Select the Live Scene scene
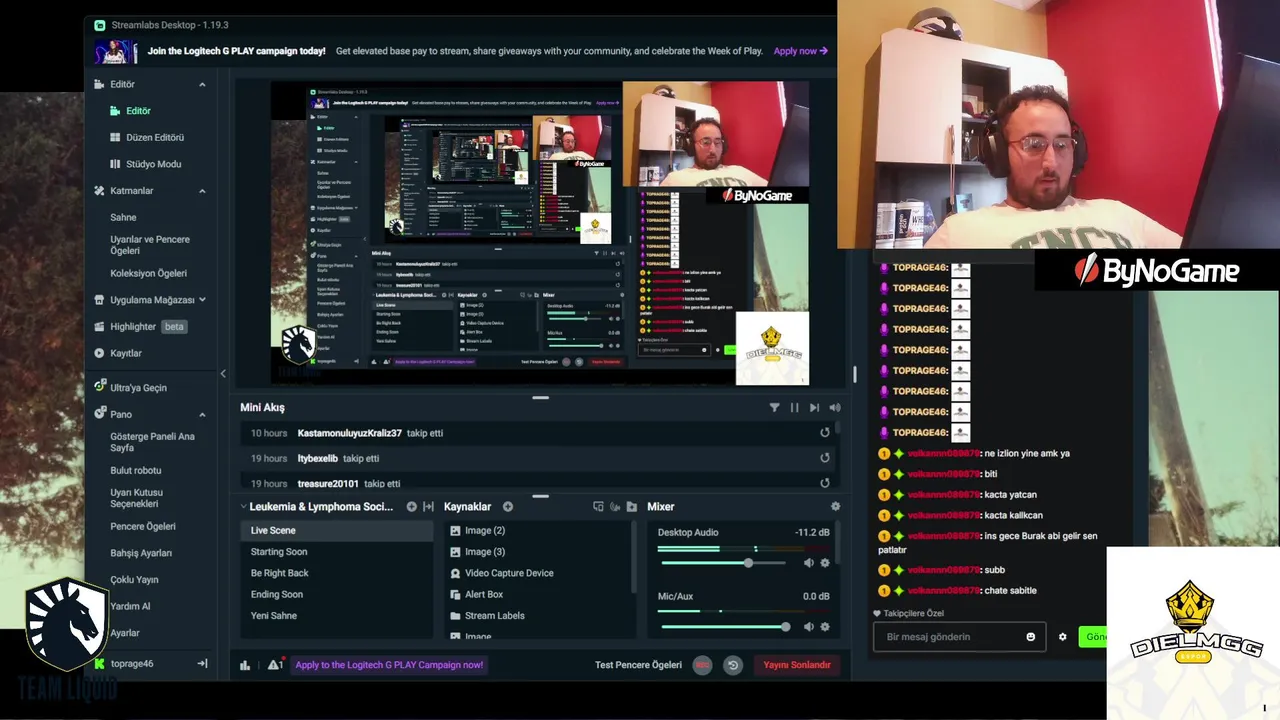The width and height of the screenshot is (1280, 720). point(336,531)
